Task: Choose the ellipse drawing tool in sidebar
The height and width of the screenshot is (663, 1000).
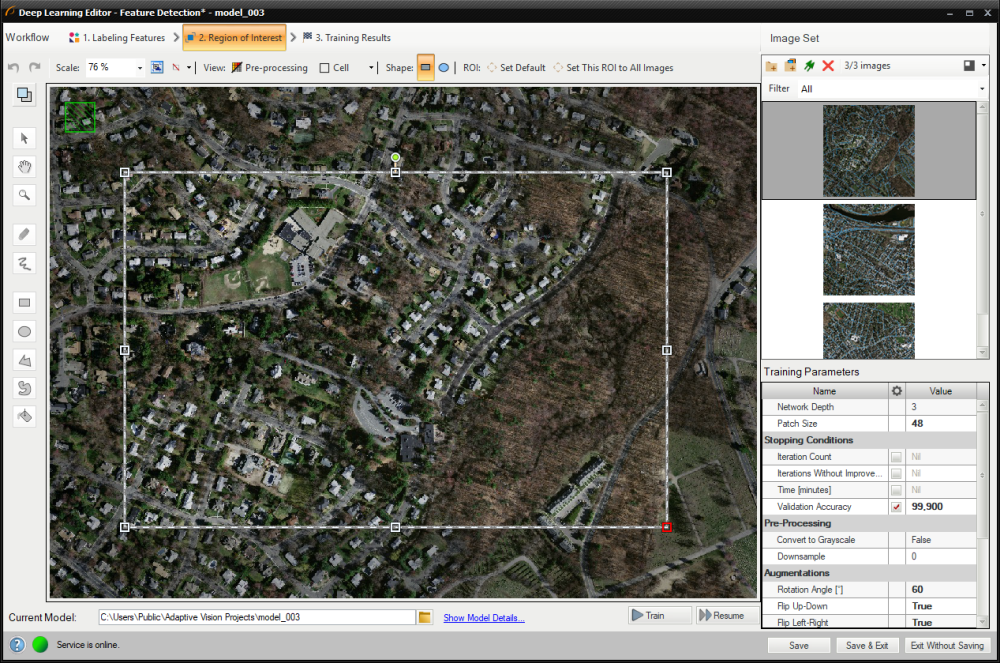Action: coord(25,331)
